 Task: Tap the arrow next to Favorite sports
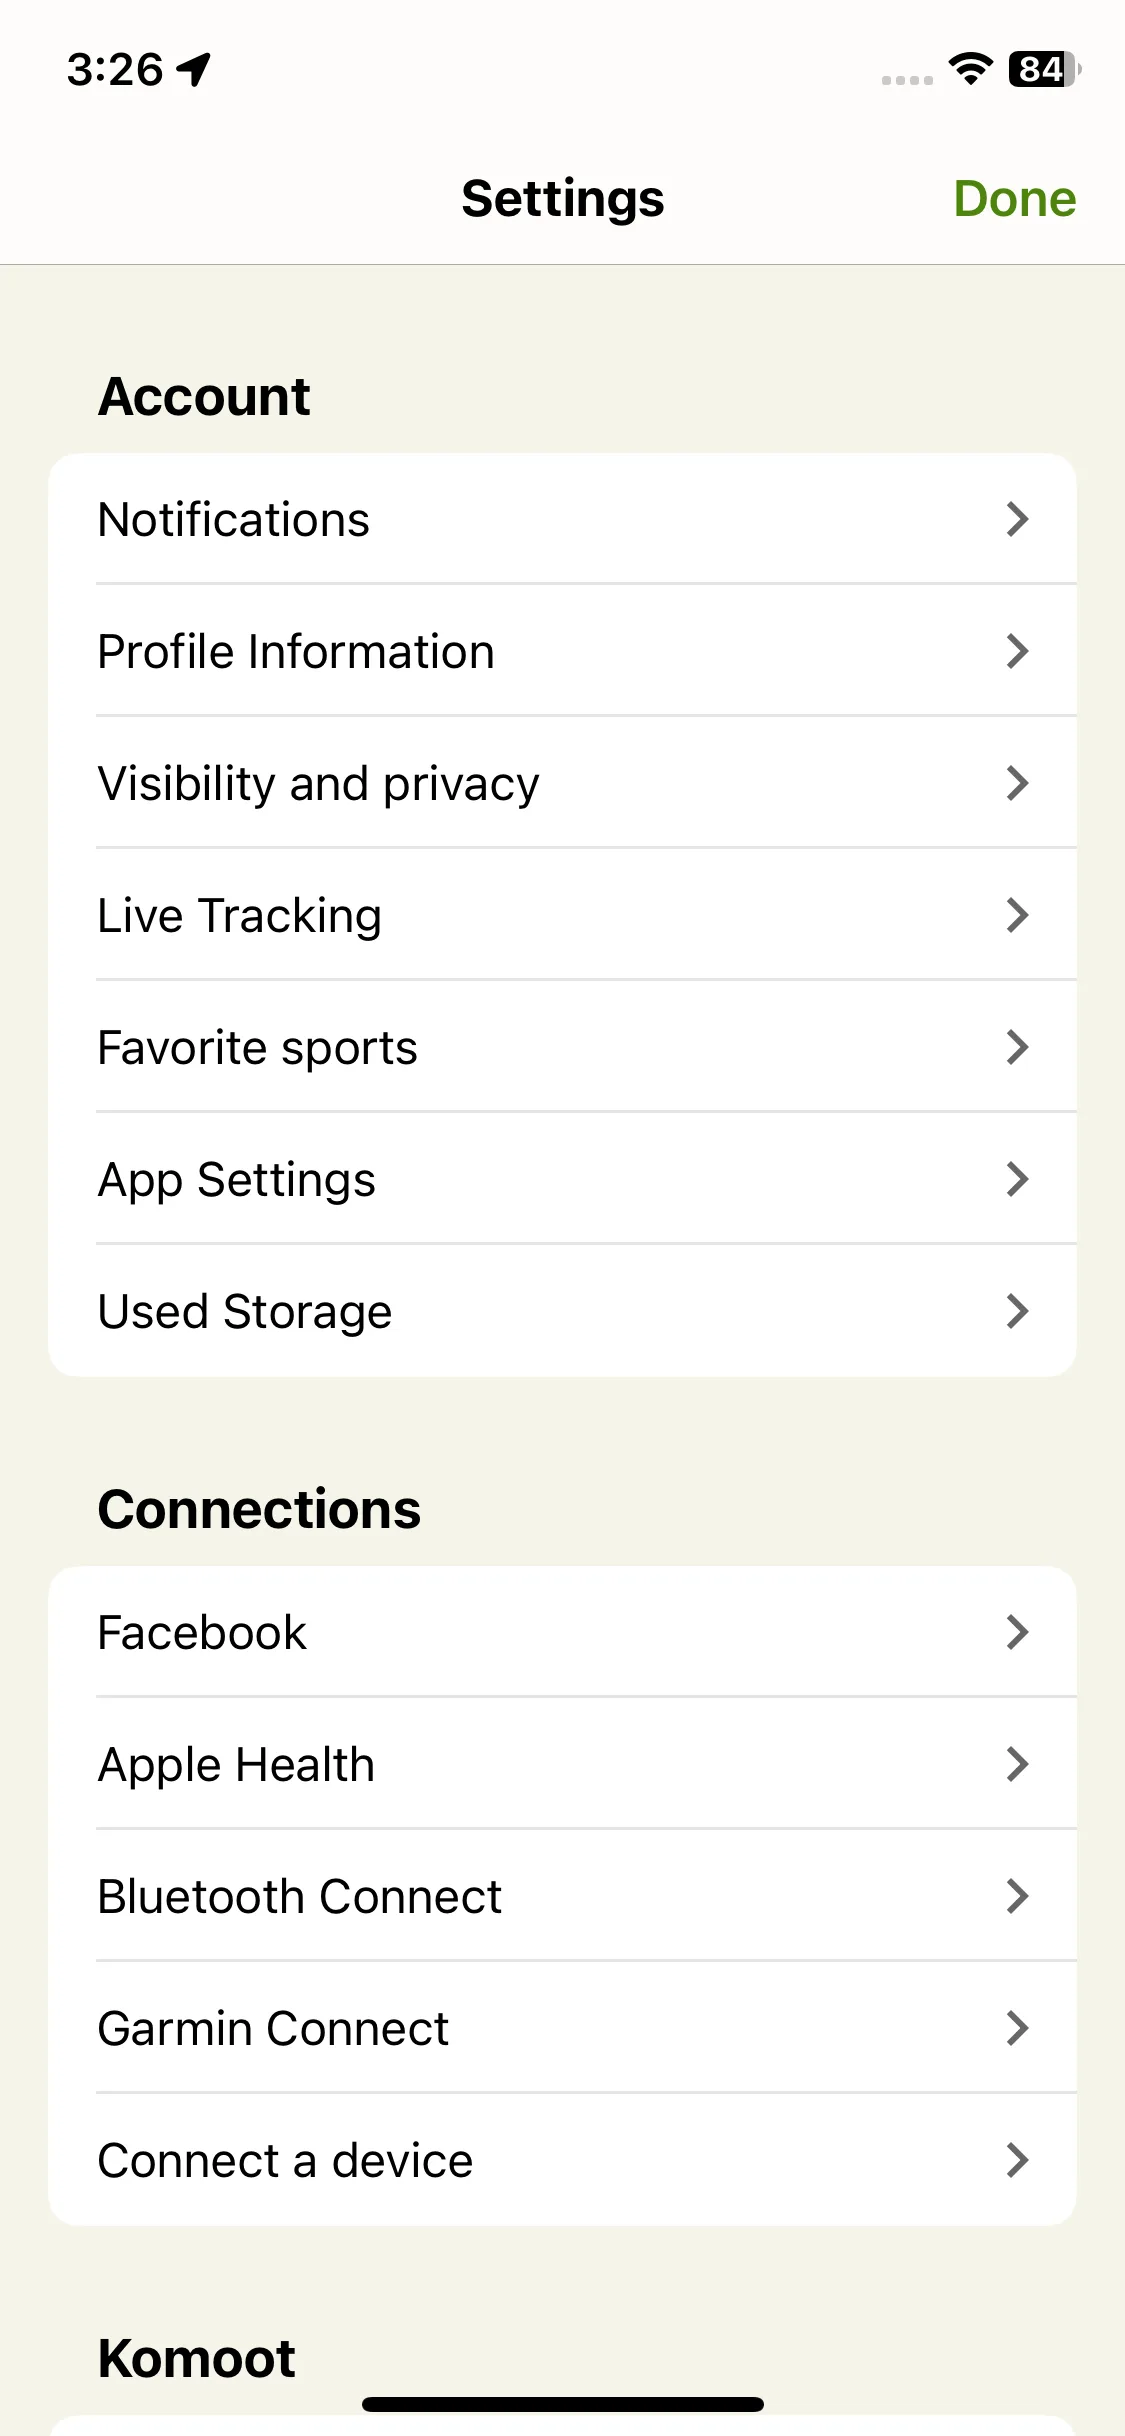1017,1047
